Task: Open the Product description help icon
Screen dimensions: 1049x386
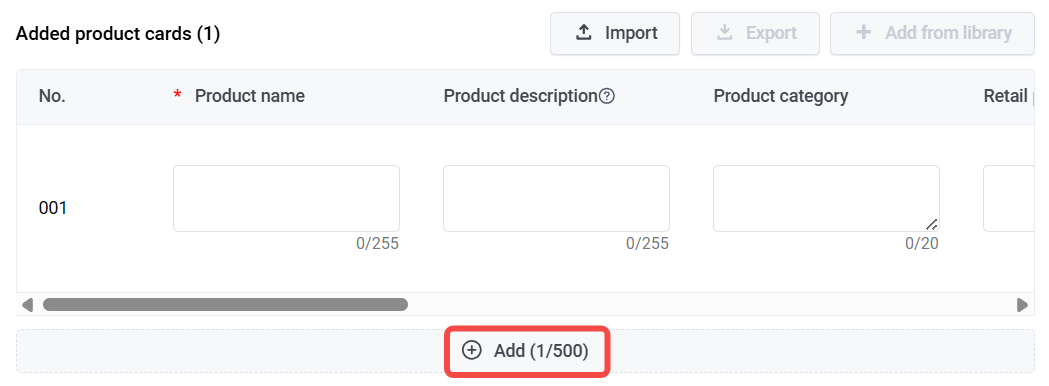Action: pos(607,96)
